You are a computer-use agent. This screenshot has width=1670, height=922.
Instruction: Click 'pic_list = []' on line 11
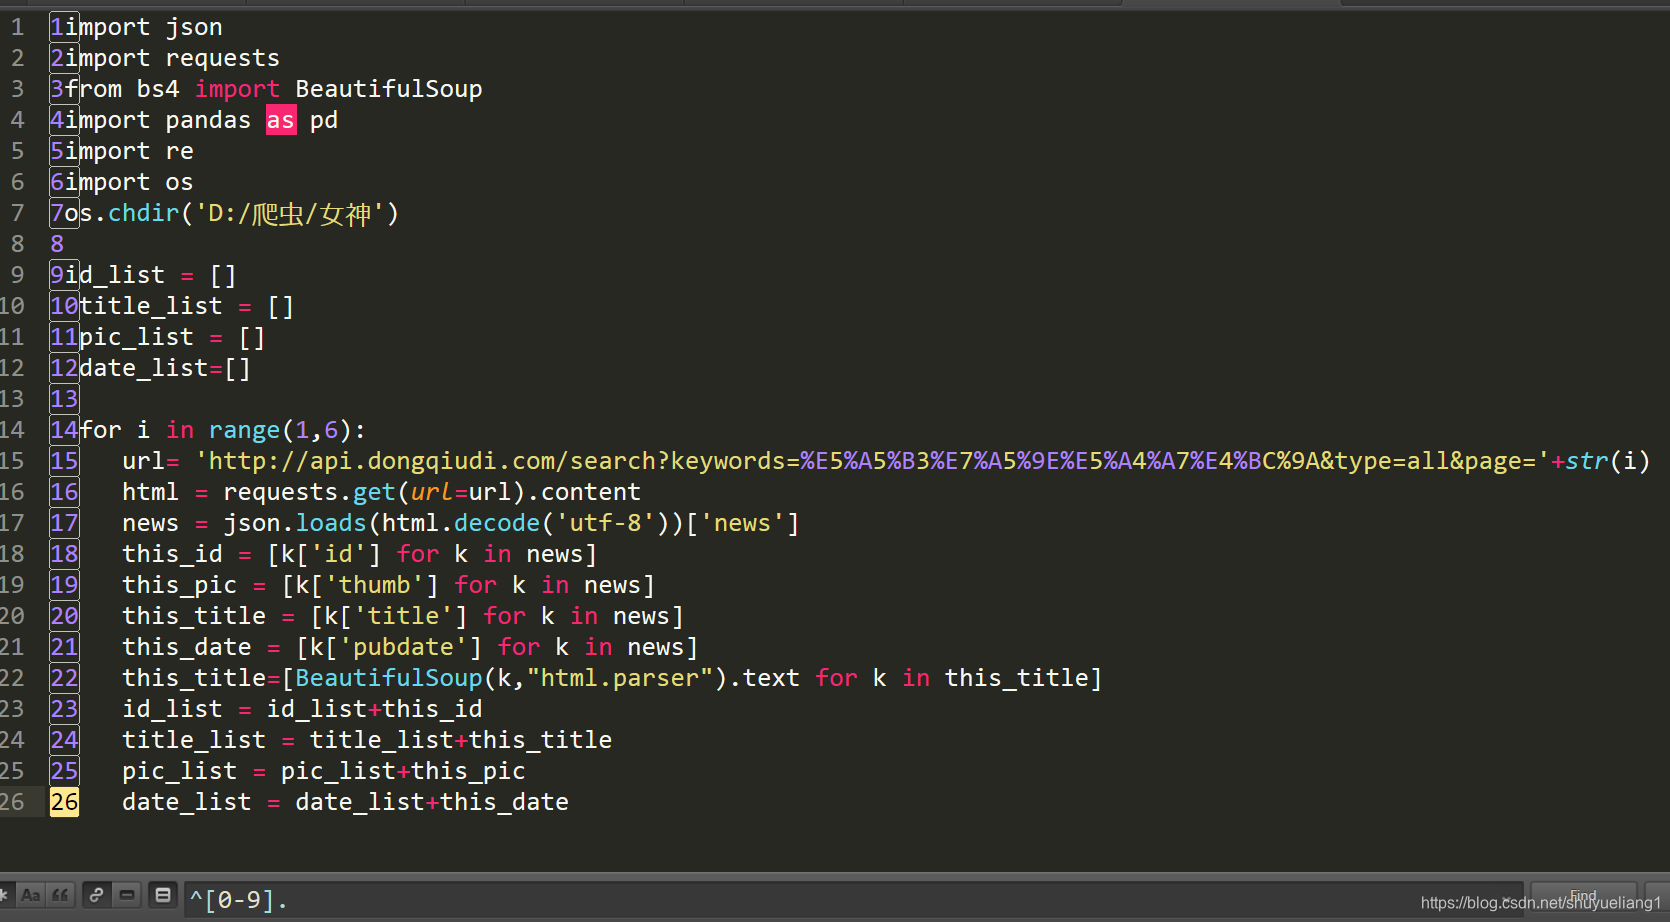click(172, 337)
